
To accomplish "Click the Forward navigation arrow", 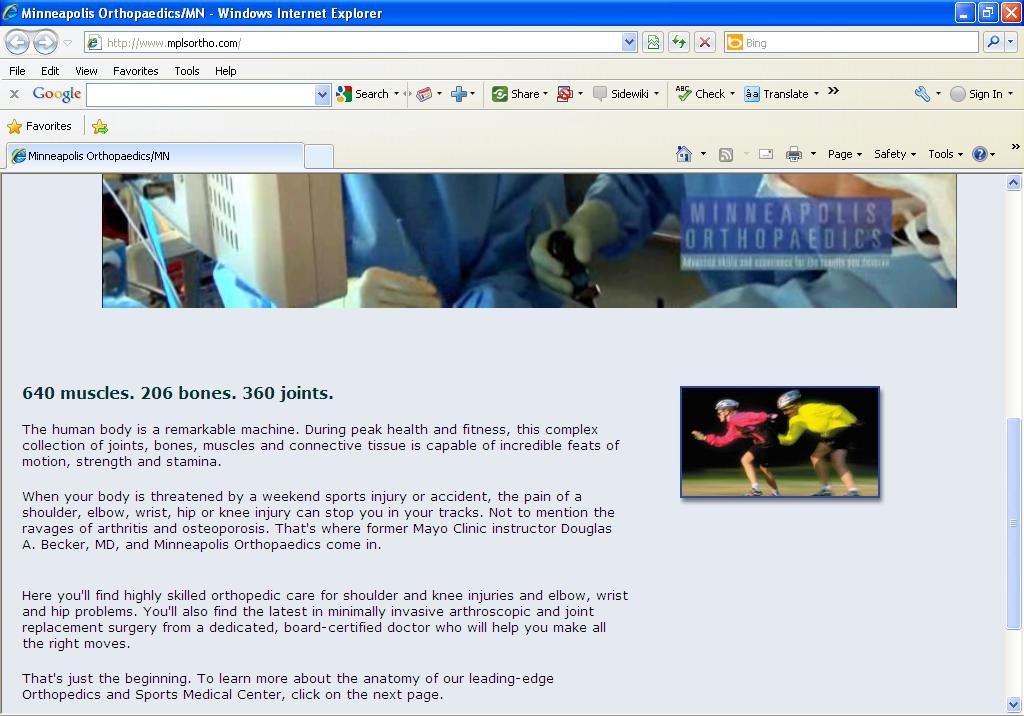I will [x=45, y=43].
